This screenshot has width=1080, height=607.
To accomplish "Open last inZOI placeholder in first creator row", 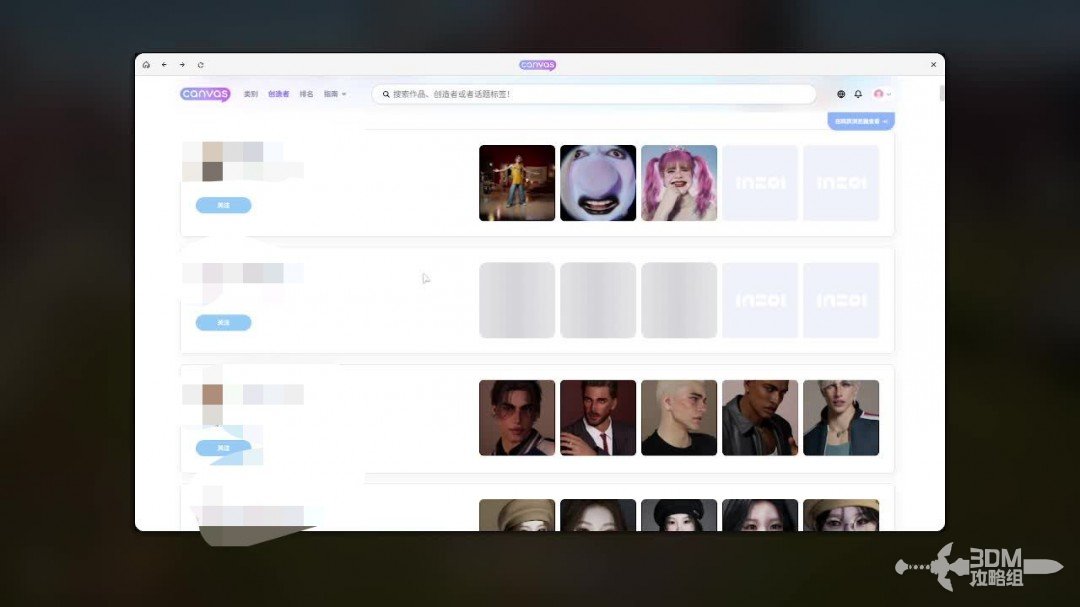I will click(x=841, y=183).
